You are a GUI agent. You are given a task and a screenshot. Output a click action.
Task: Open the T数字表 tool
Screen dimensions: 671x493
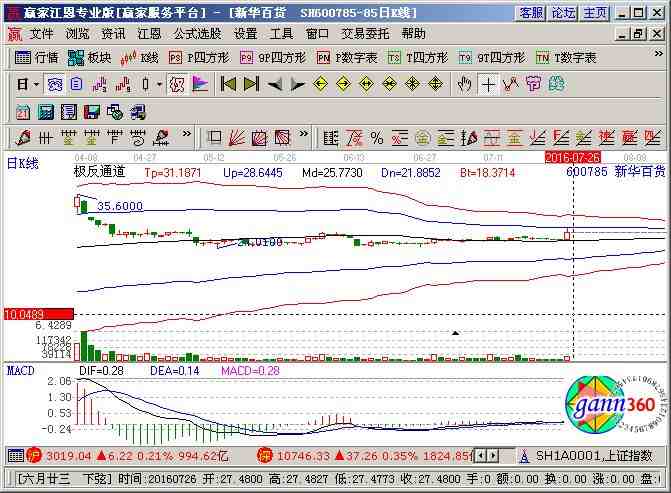click(566, 57)
